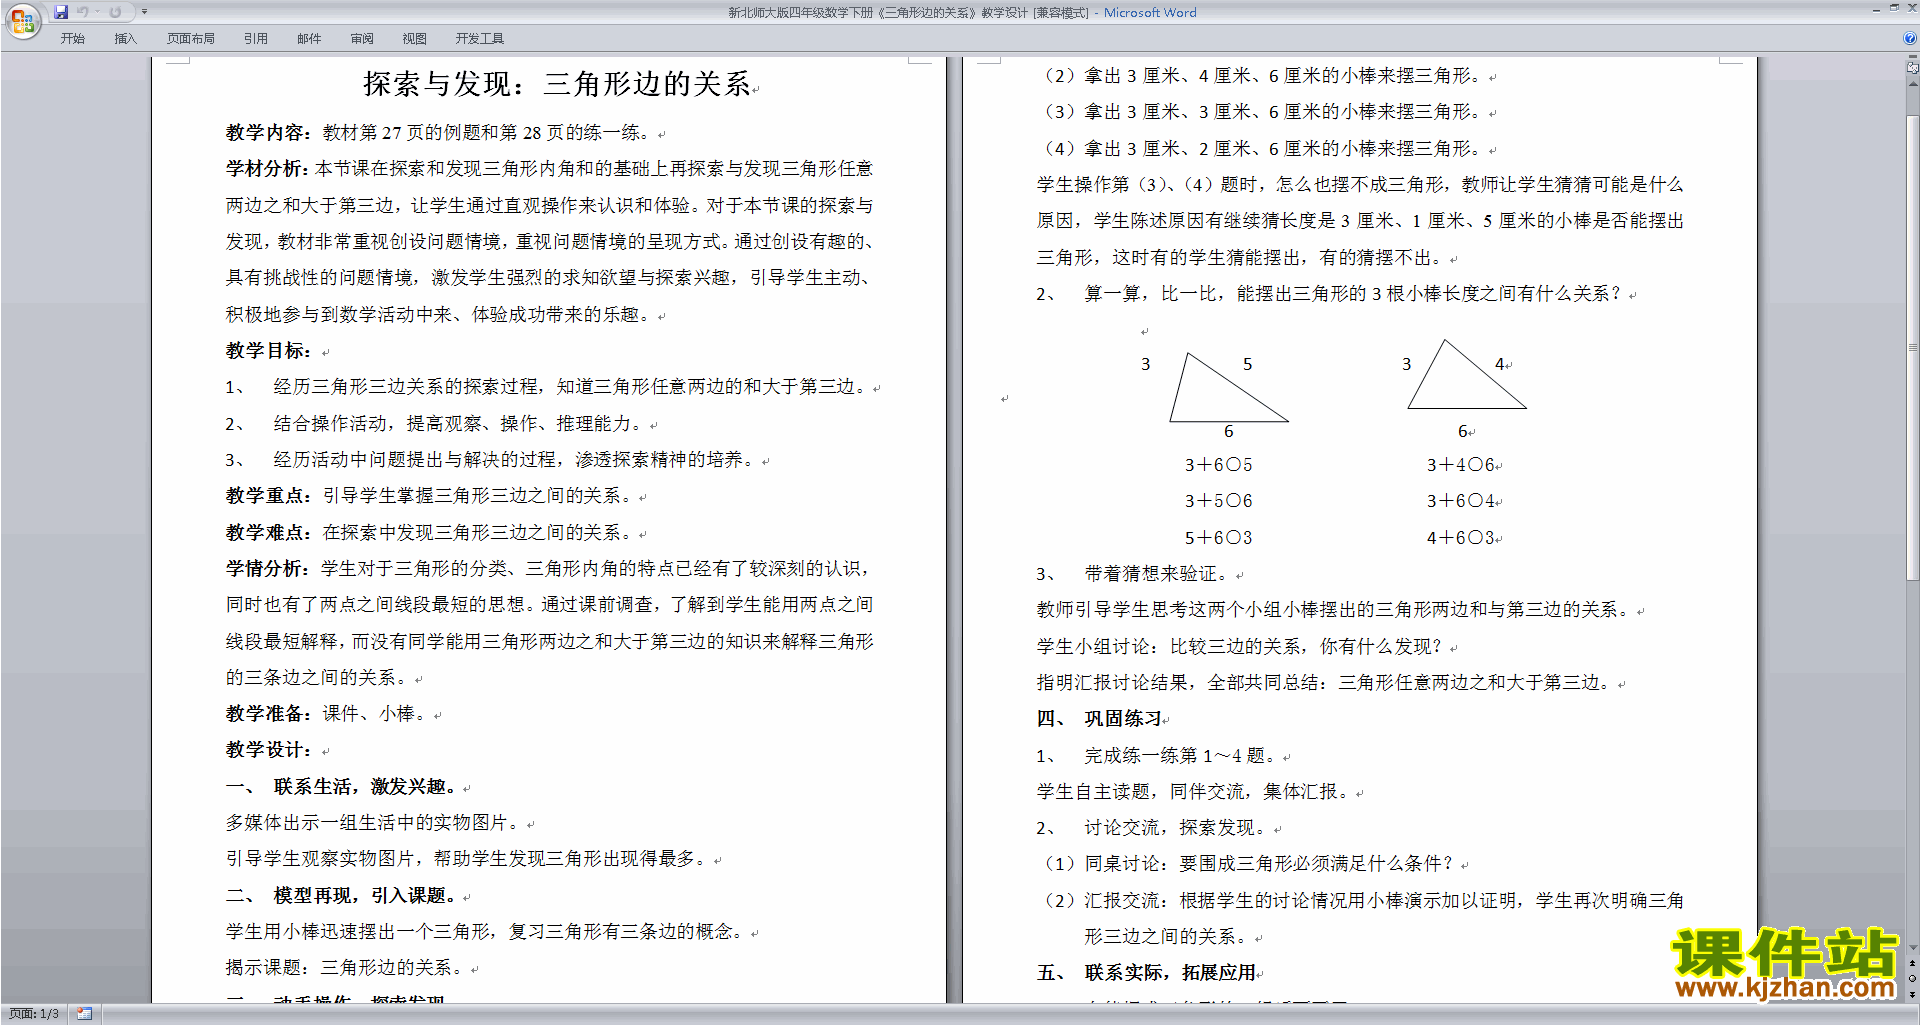Click the line 揭示课题：三角形边的关系
The height and width of the screenshot is (1025, 1920).
(x=347, y=968)
